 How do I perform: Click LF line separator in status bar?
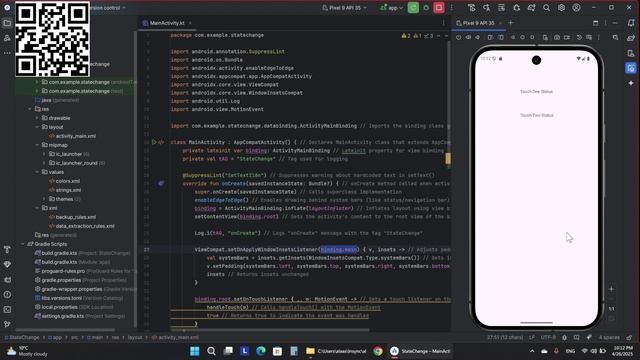[532, 338]
